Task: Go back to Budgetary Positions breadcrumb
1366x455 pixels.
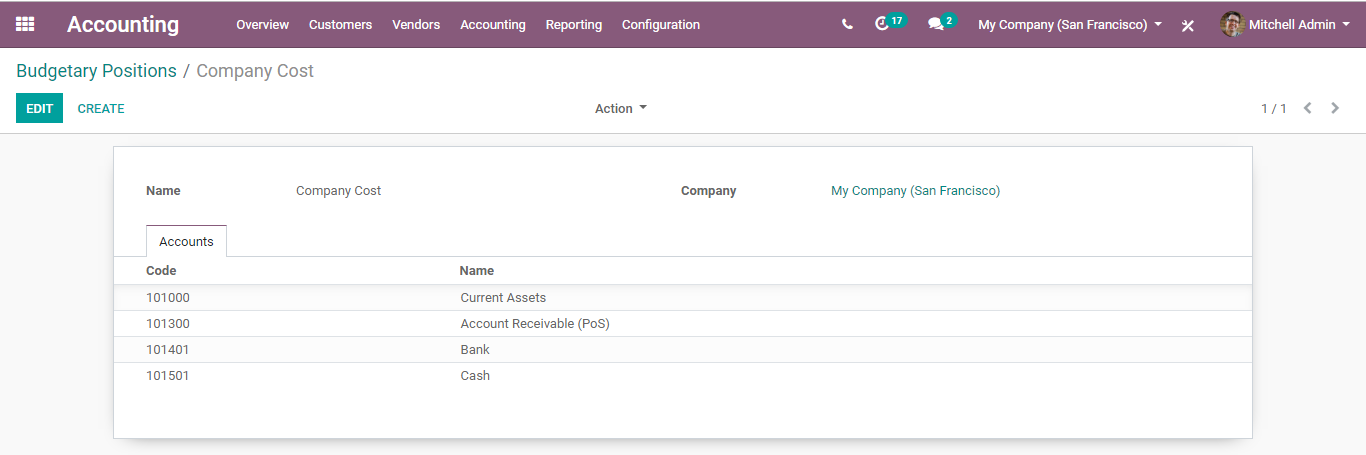Action: tap(96, 71)
